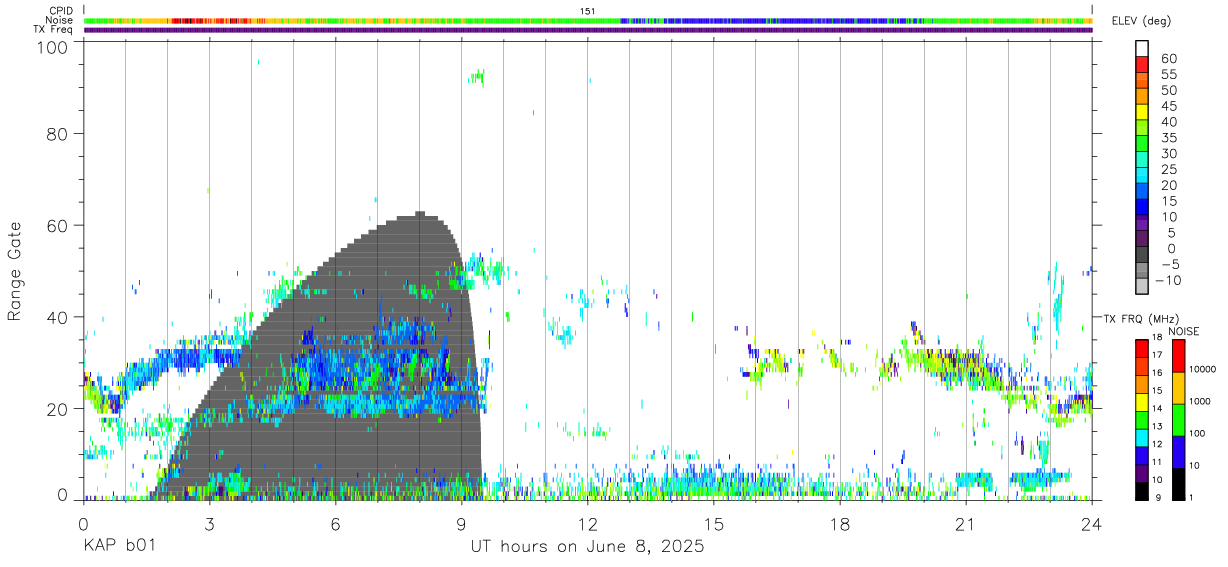Click UT hour tick label 12

click(x=588, y=523)
